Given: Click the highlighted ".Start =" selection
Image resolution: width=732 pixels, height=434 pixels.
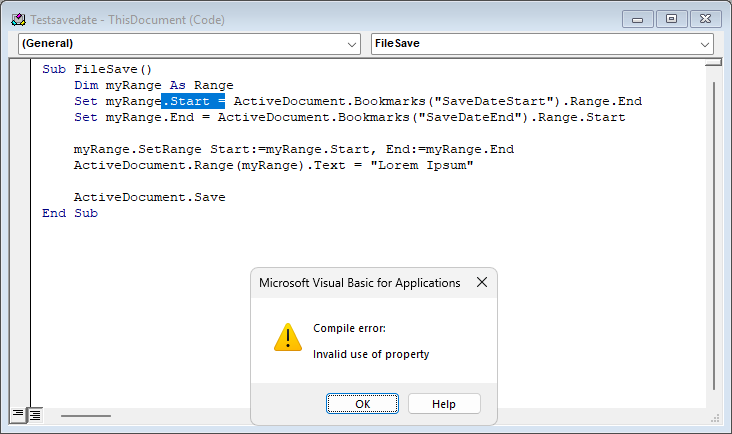Looking at the screenshot, I should coord(193,101).
